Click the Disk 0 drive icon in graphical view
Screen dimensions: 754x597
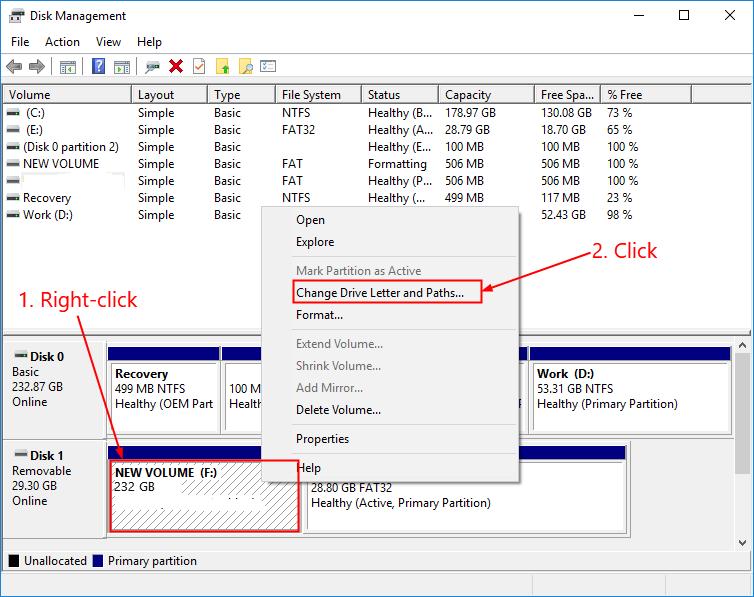point(21,356)
